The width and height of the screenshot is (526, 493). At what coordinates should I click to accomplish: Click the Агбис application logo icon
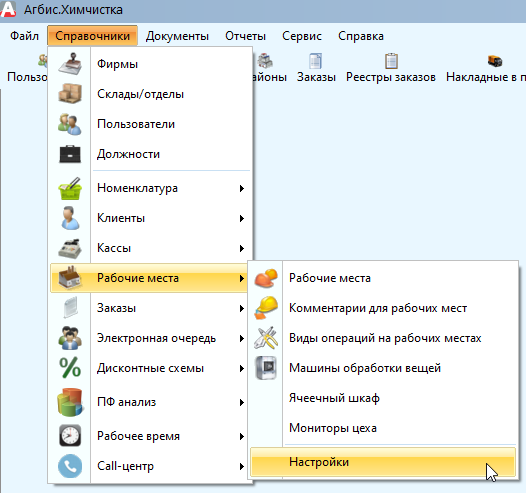click(8, 9)
